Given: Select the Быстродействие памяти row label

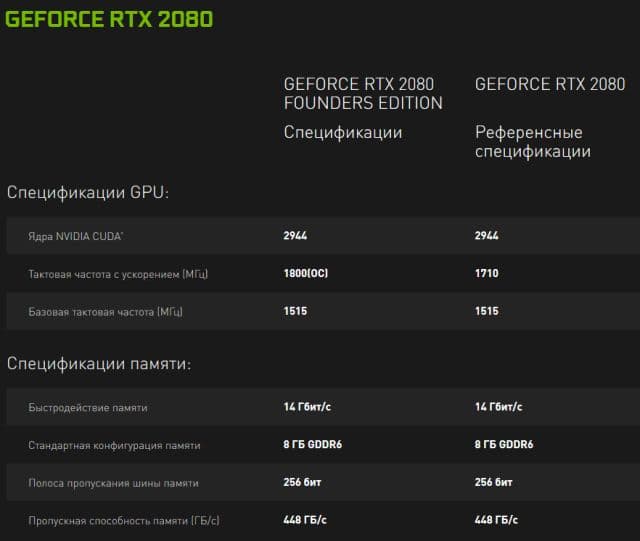Looking at the screenshot, I should (x=88, y=407).
